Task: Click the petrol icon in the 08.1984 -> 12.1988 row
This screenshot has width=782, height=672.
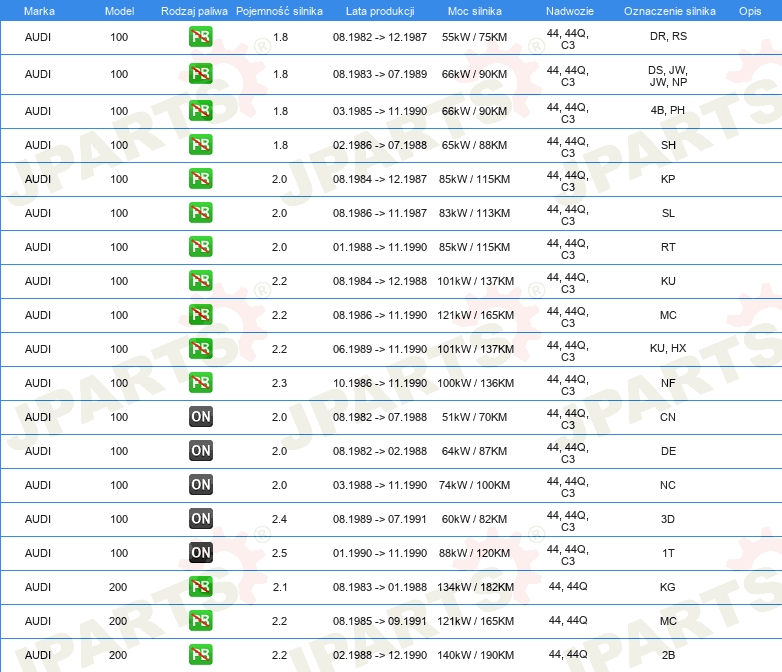Action: coord(200,281)
